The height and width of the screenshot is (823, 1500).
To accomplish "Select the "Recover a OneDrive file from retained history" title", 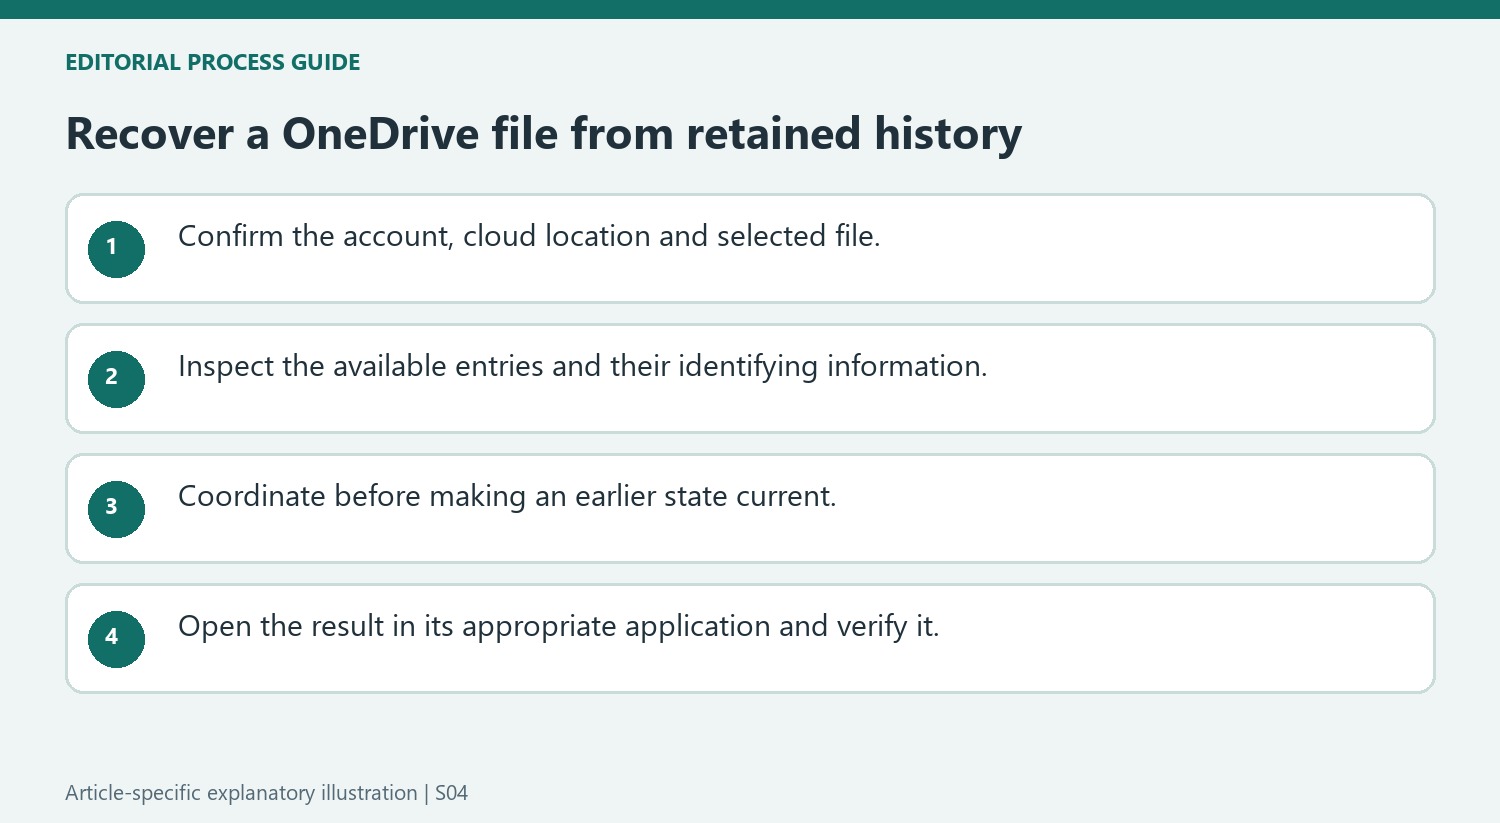I will tap(544, 134).
